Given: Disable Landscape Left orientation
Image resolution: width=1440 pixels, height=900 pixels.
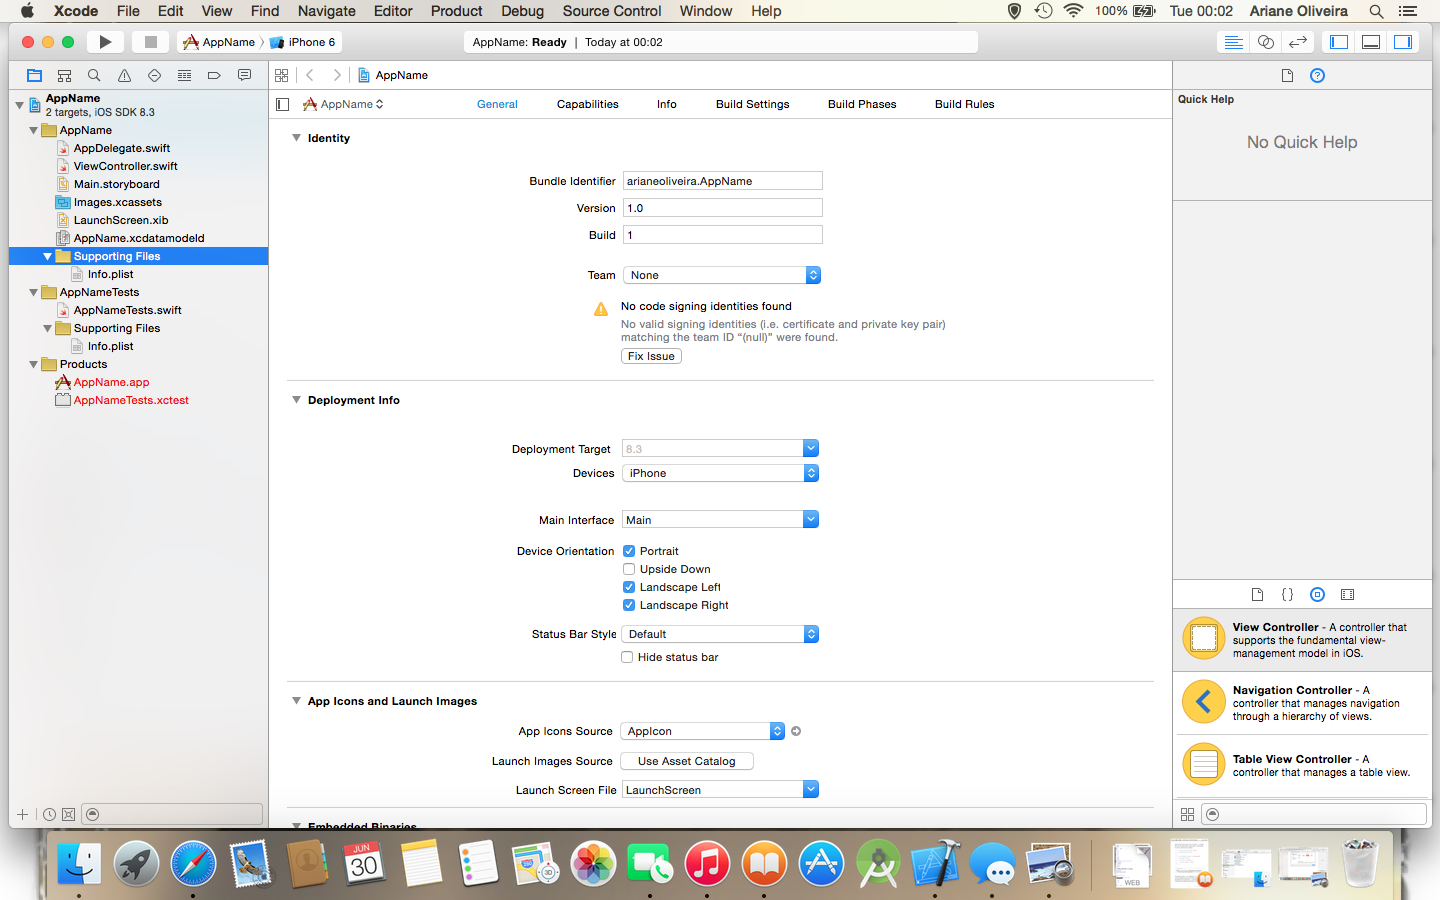Looking at the screenshot, I should 628,587.
